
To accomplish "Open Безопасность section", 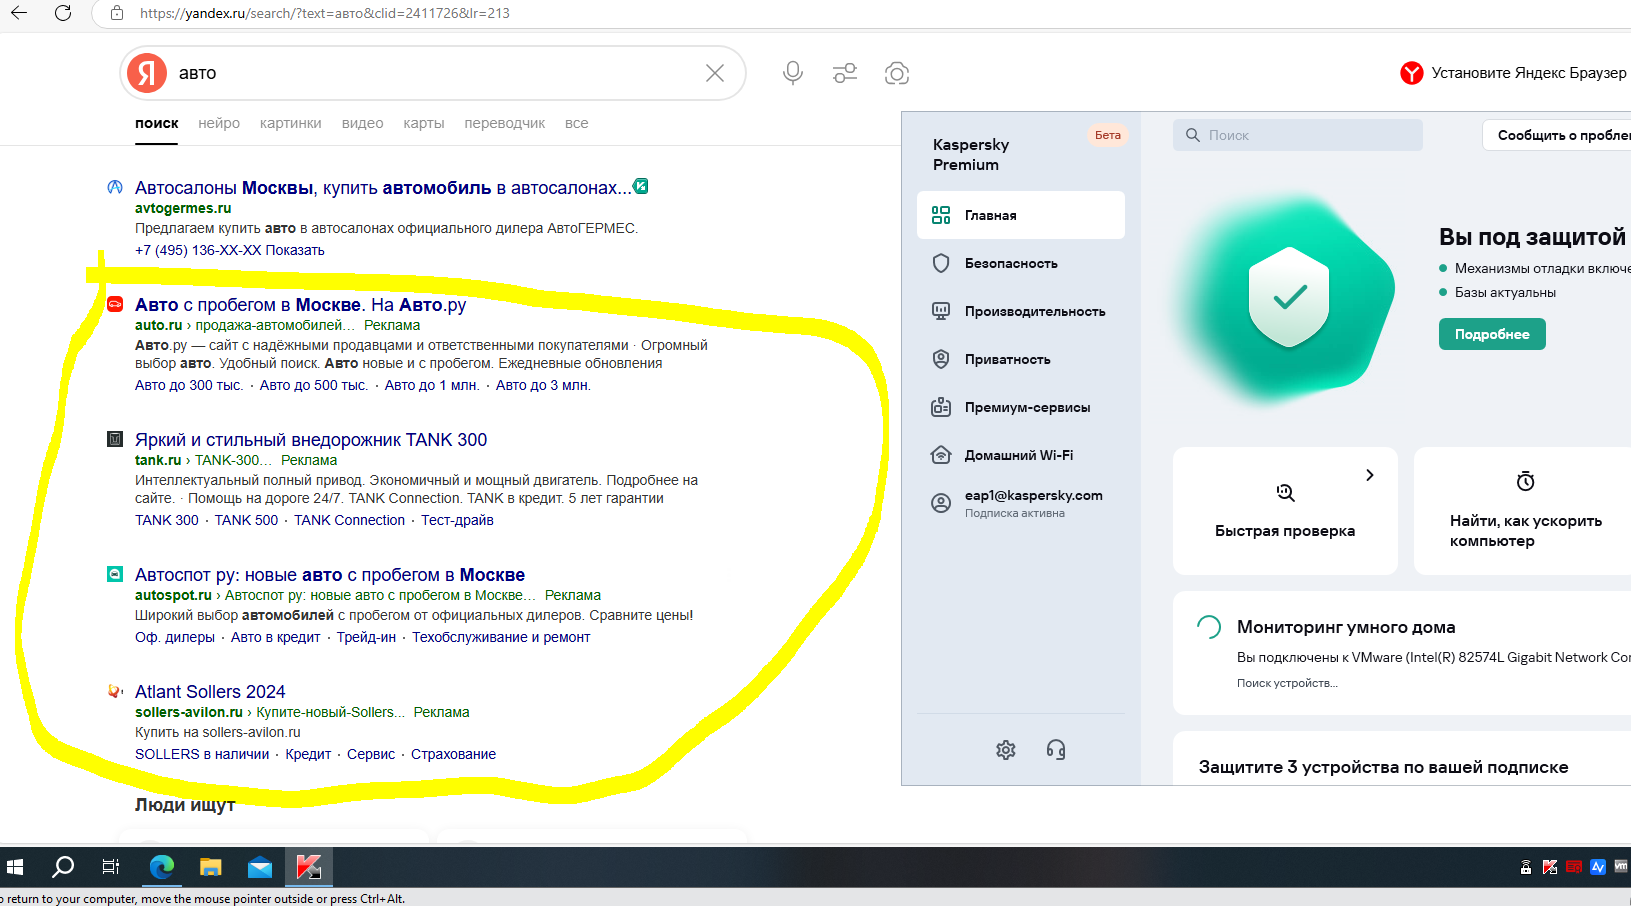I will (x=1021, y=263).
